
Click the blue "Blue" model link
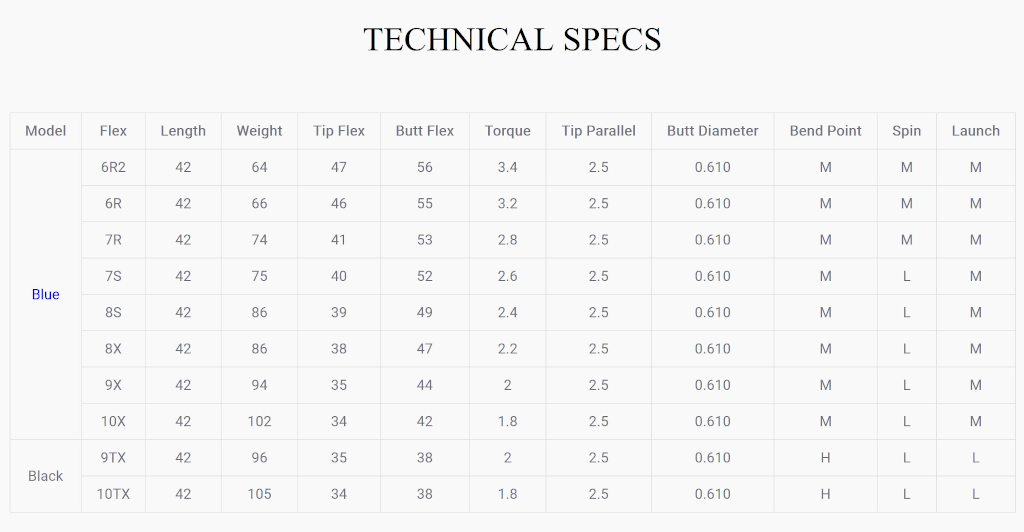click(x=46, y=294)
